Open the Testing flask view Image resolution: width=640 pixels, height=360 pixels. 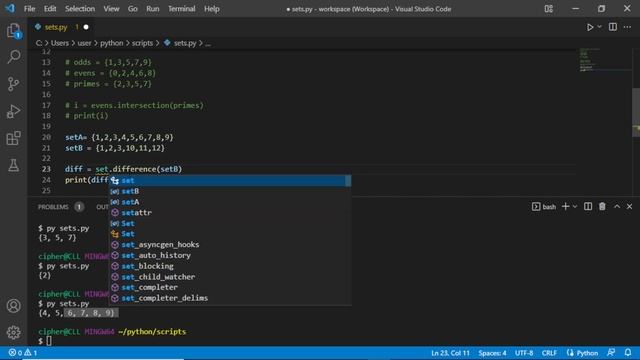tap(13, 165)
